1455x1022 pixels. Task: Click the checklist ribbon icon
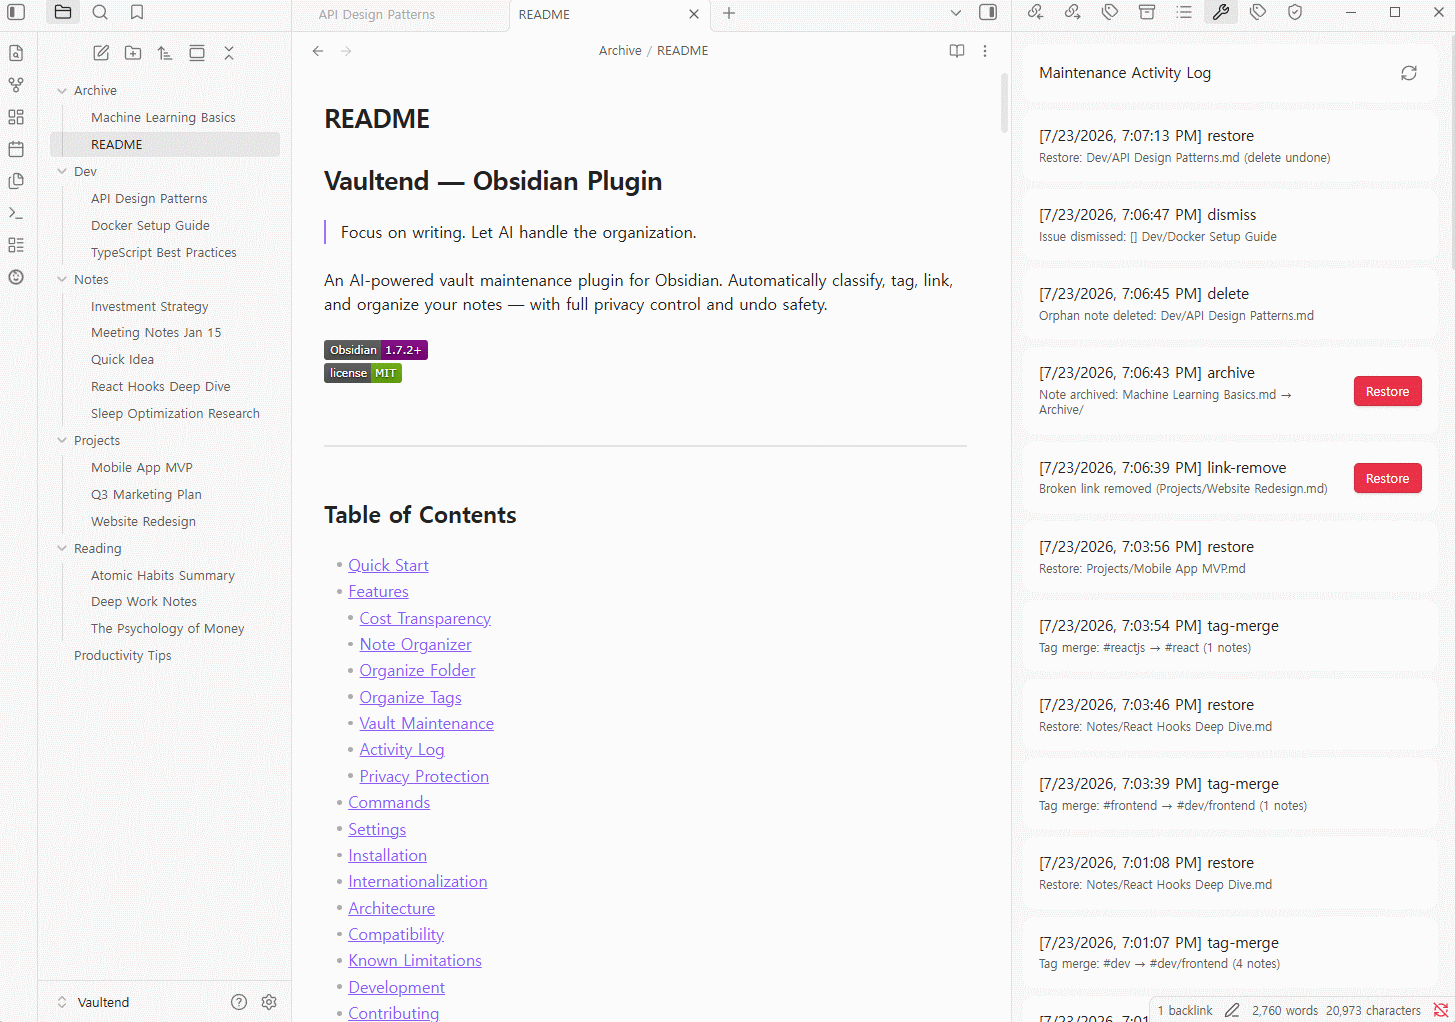tap(16, 245)
